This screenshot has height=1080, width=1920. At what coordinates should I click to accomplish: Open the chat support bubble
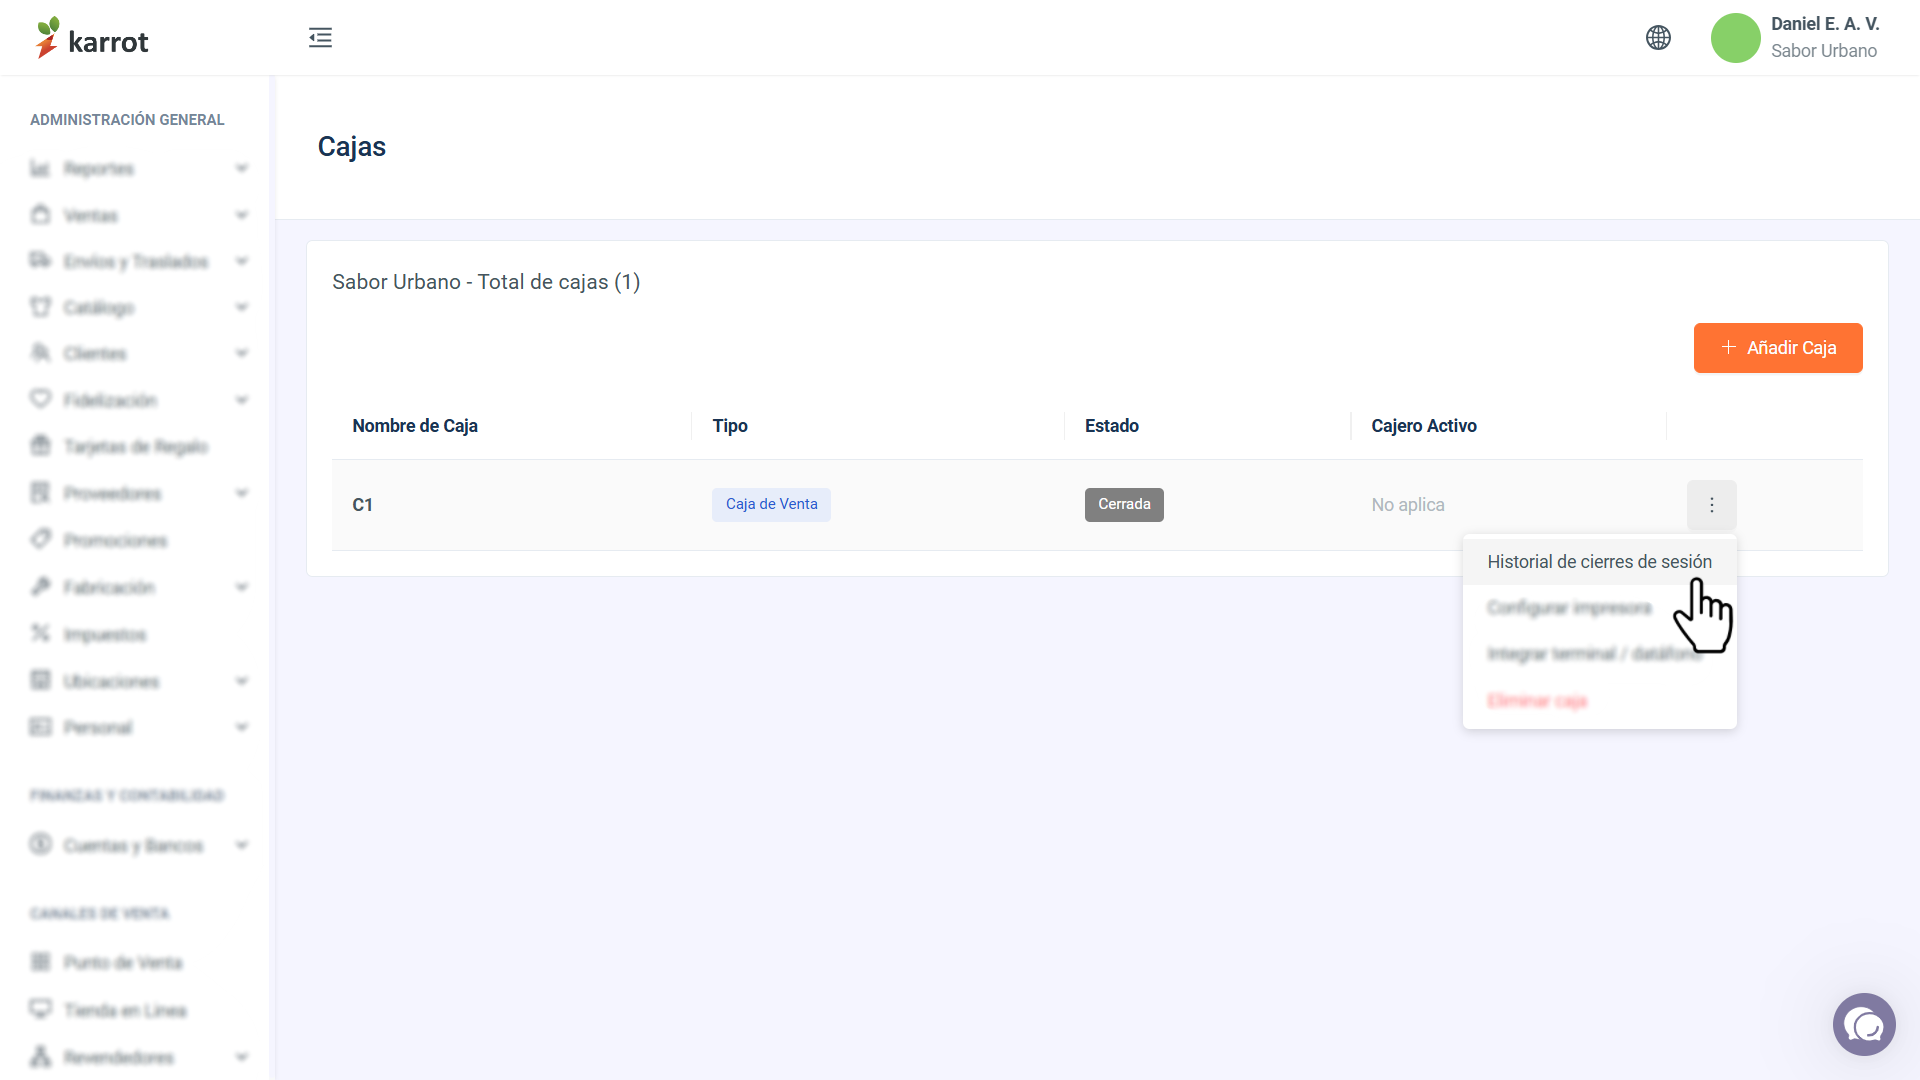[x=1864, y=1024]
